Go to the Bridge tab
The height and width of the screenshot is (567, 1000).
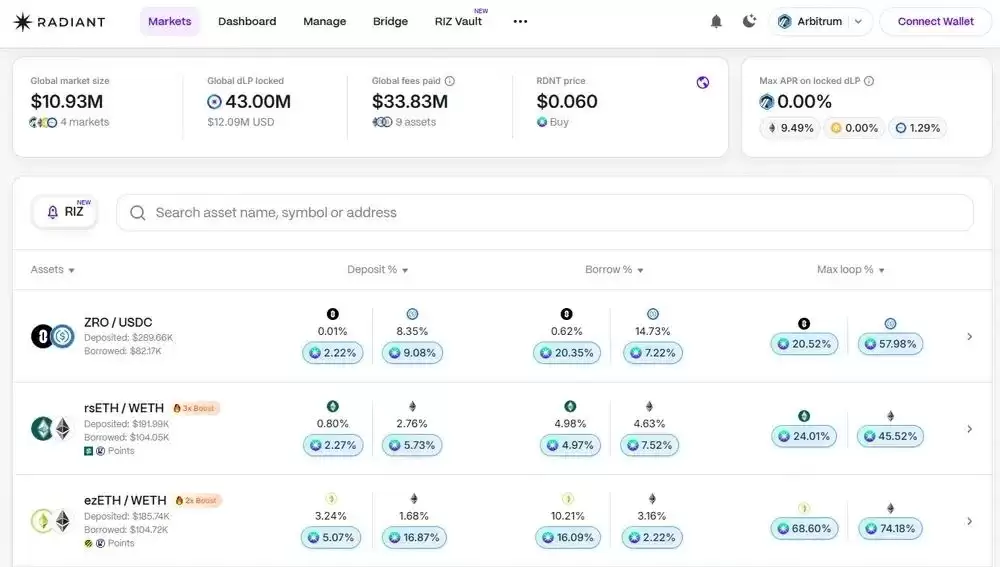(390, 22)
